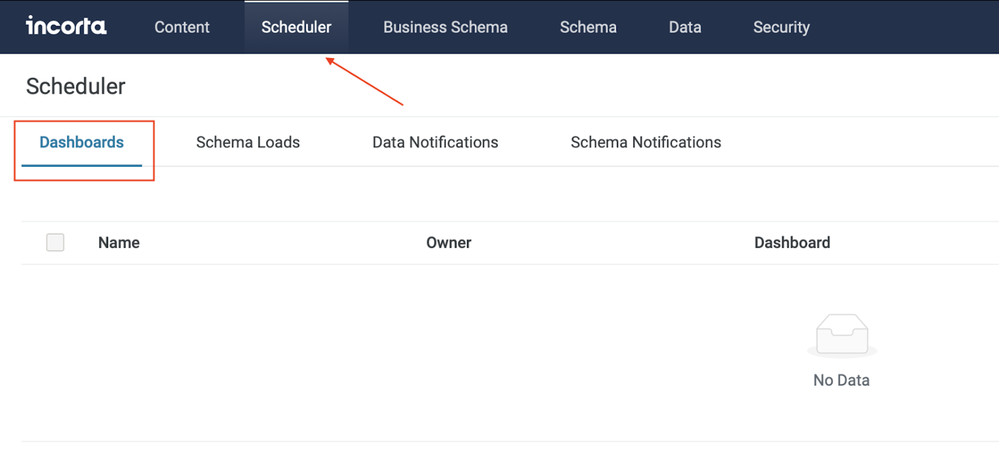999x460 pixels.
Task: Open the Content menu
Action: click(x=182, y=27)
